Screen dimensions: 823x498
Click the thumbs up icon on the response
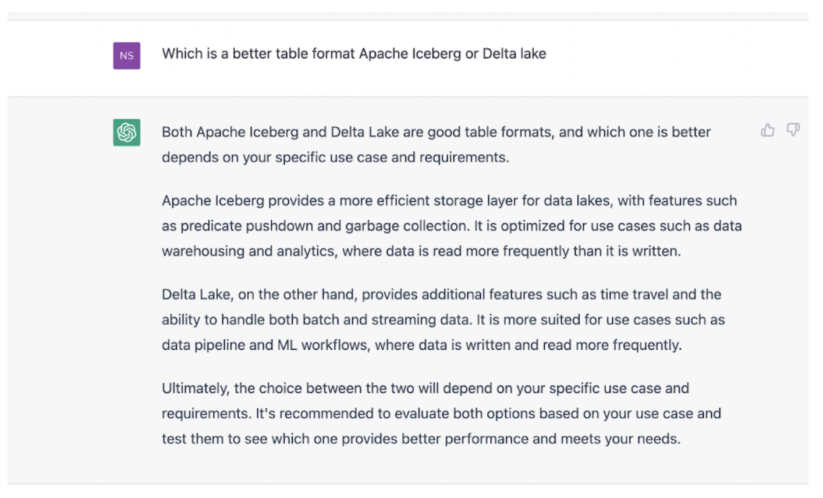tap(768, 130)
